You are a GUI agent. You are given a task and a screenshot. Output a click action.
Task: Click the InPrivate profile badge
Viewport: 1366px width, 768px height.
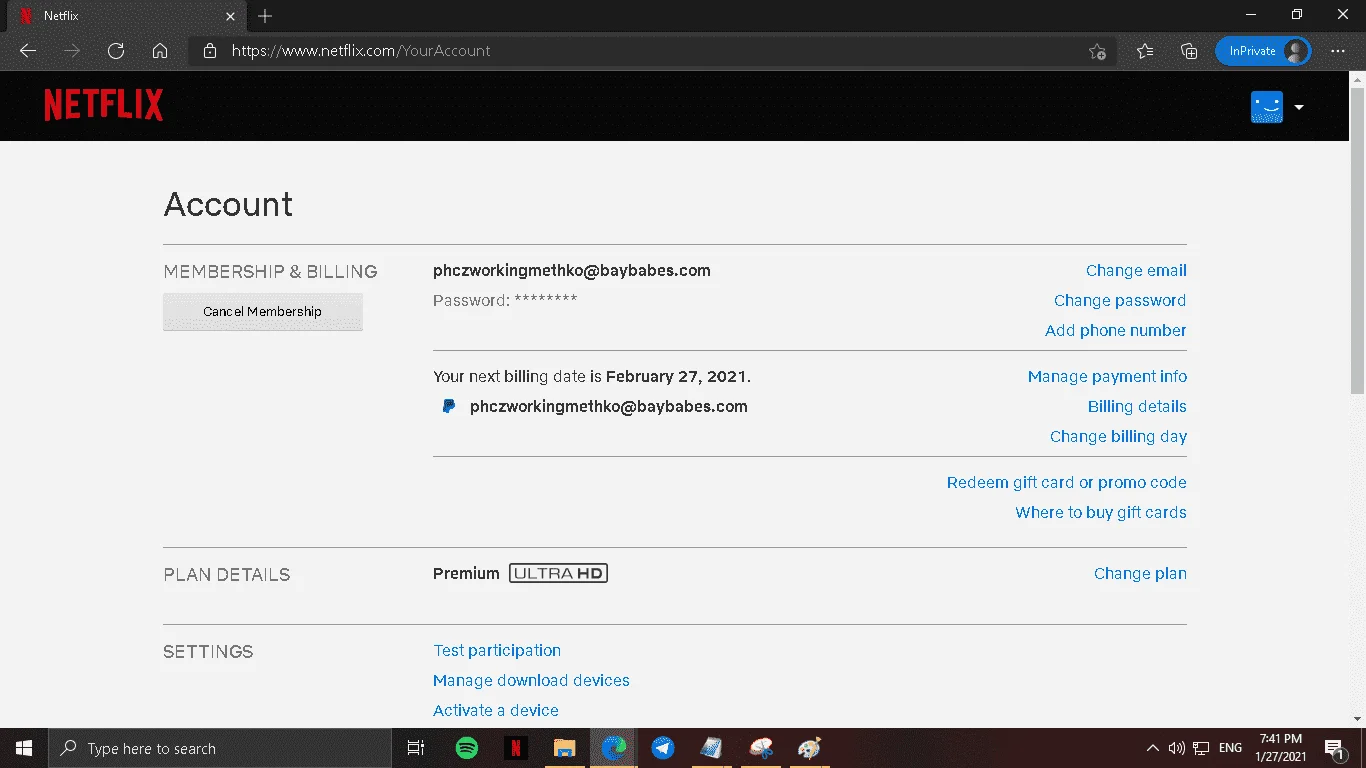(1263, 51)
